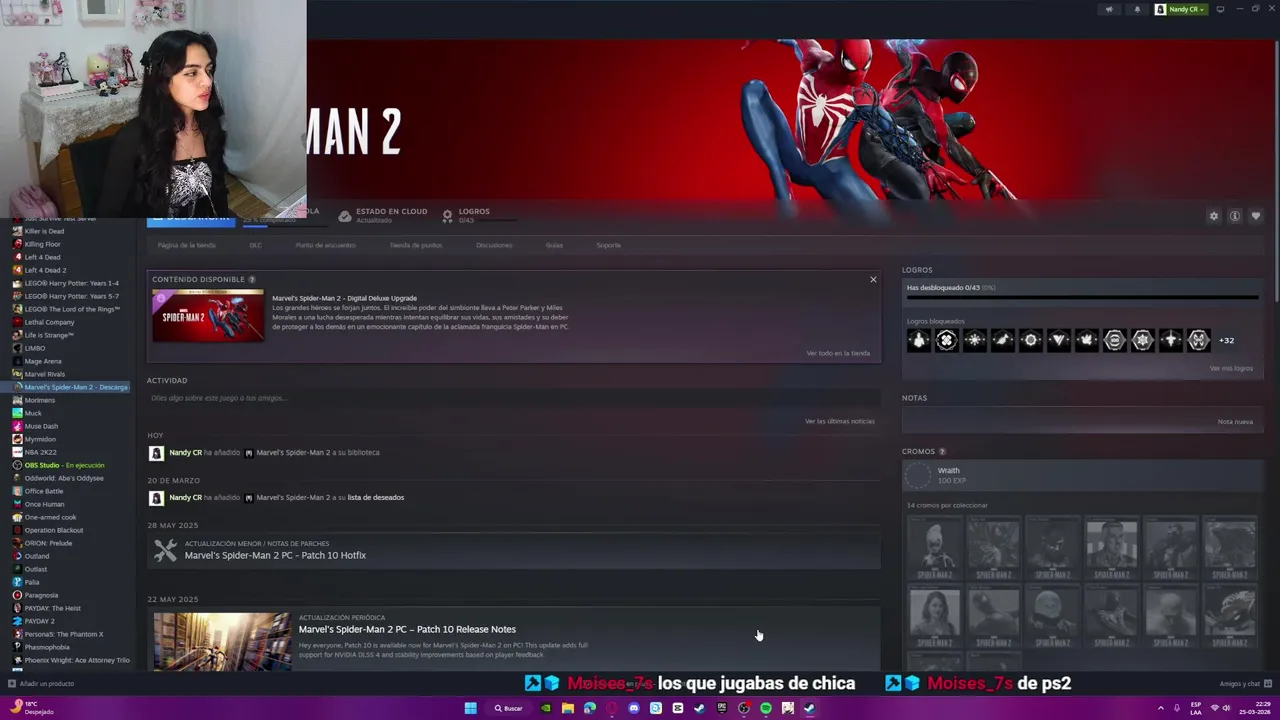Open OBS icon in taskbar
The width and height of the screenshot is (1280, 720).
point(743,708)
